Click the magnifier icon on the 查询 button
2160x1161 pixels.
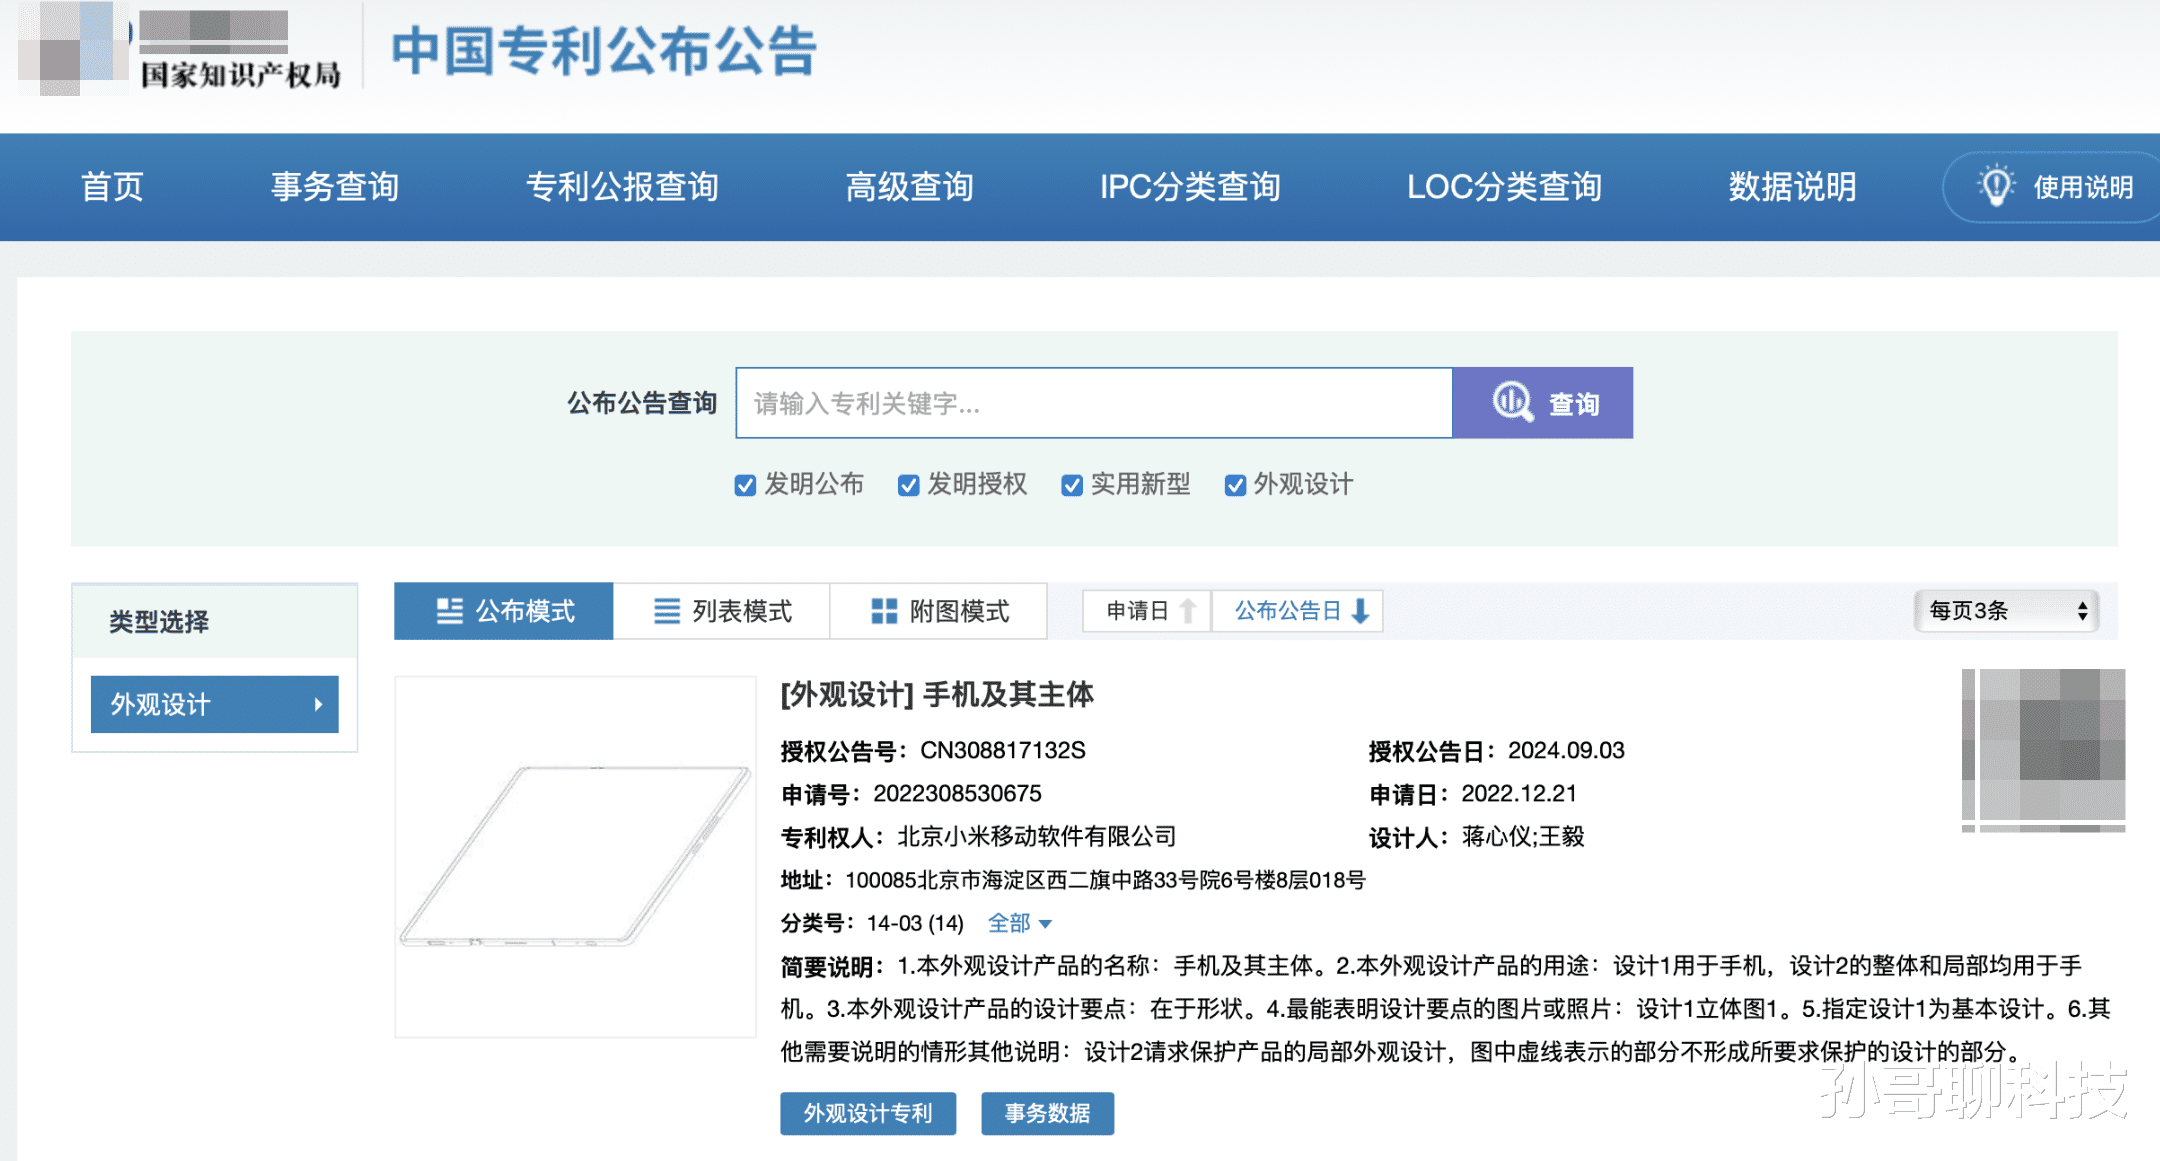1512,403
